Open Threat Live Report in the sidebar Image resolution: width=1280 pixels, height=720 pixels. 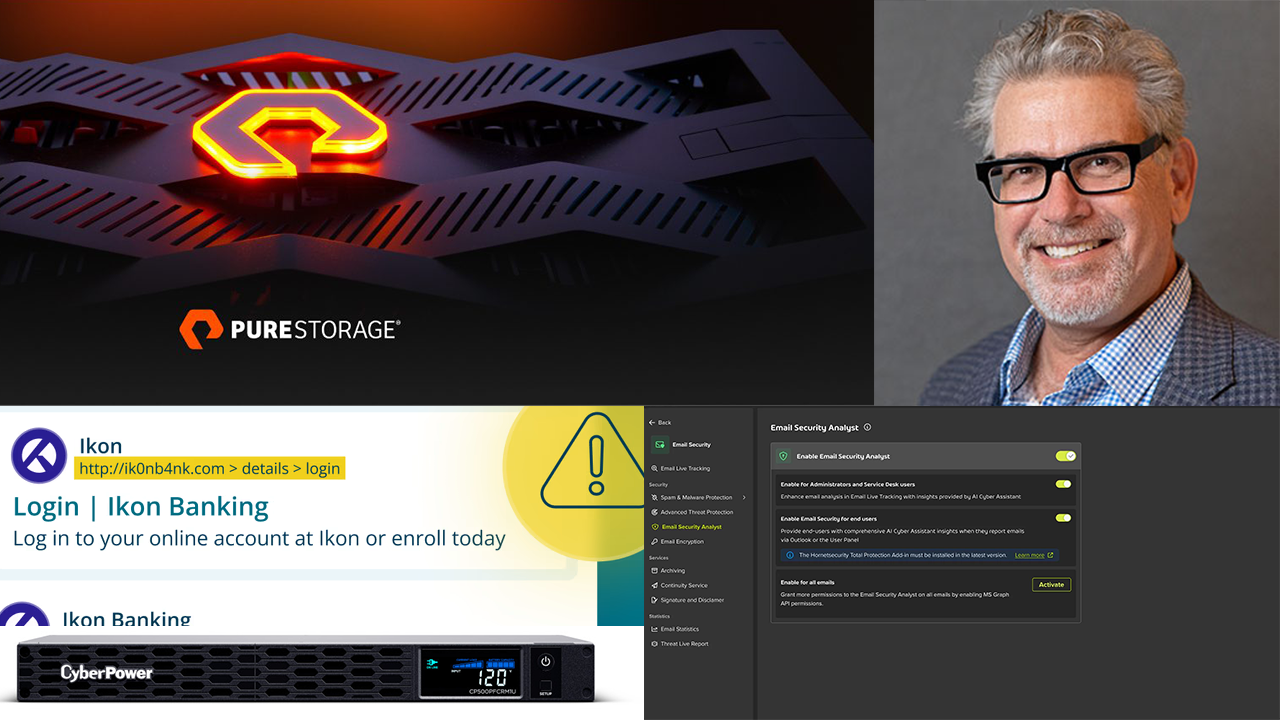click(x=679, y=644)
